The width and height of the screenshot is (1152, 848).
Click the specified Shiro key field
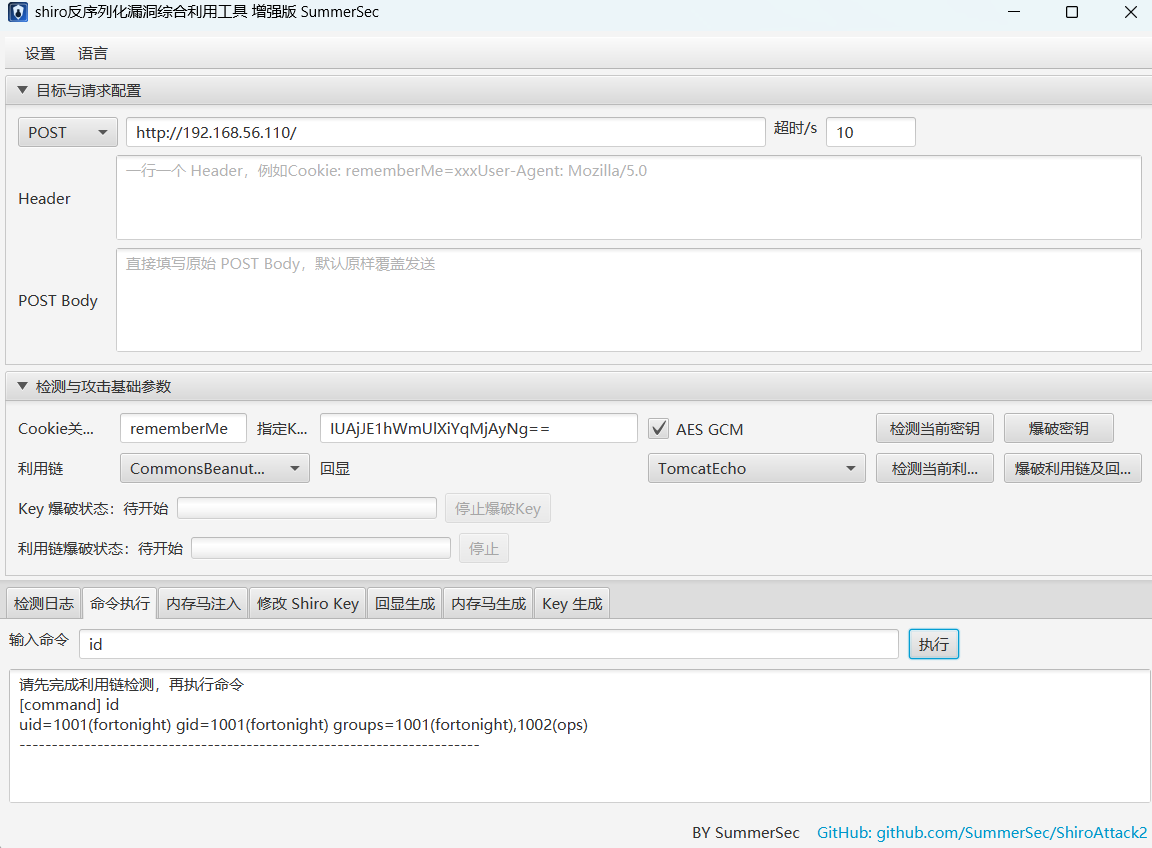[478, 428]
